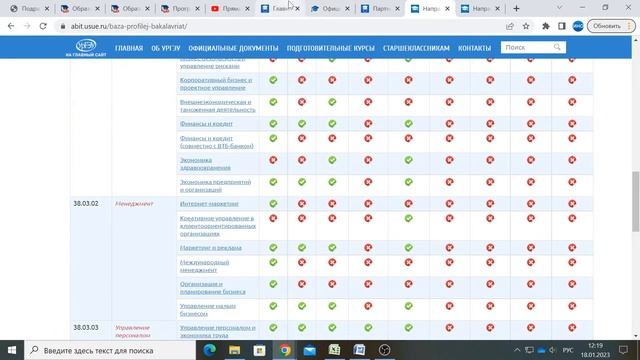Expand the Chrome tab search chevron
This screenshot has height=360, width=640.
coord(559,8)
